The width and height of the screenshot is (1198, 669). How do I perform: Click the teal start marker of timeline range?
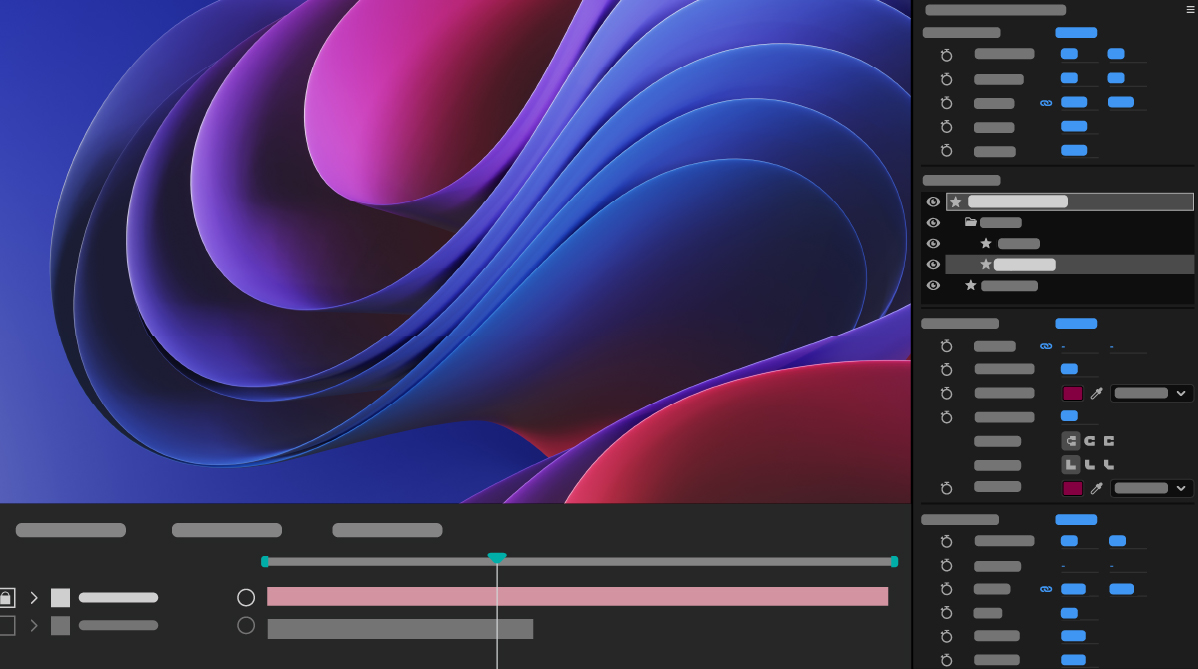pos(264,561)
